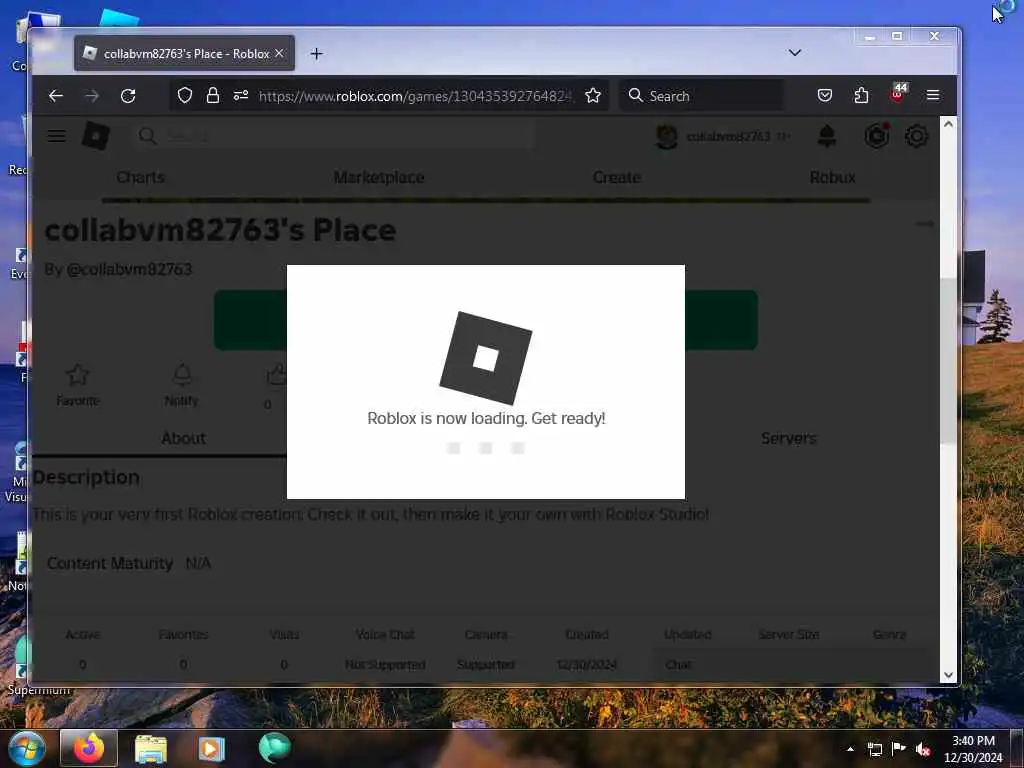Launch media player from taskbar
This screenshot has height=768, width=1024.
pos(211,749)
